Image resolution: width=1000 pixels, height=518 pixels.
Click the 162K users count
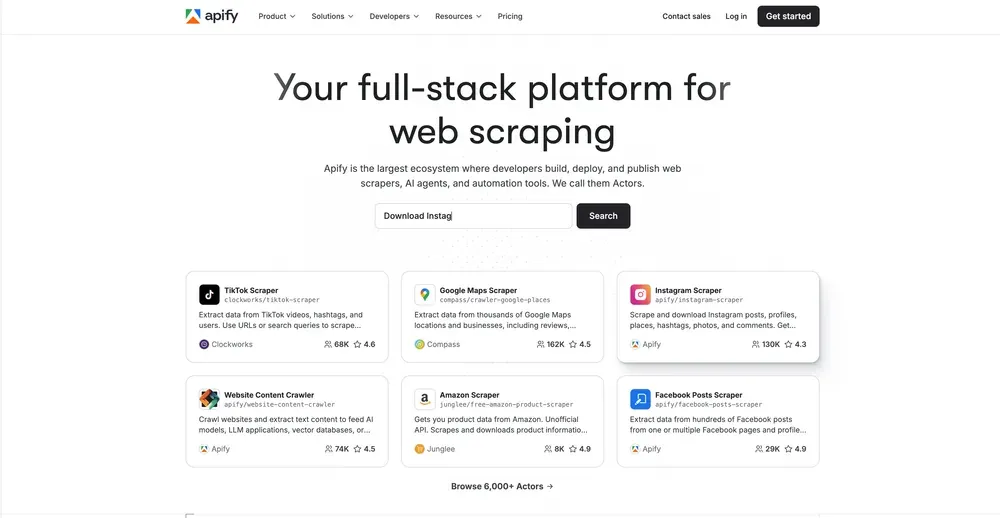556,344
